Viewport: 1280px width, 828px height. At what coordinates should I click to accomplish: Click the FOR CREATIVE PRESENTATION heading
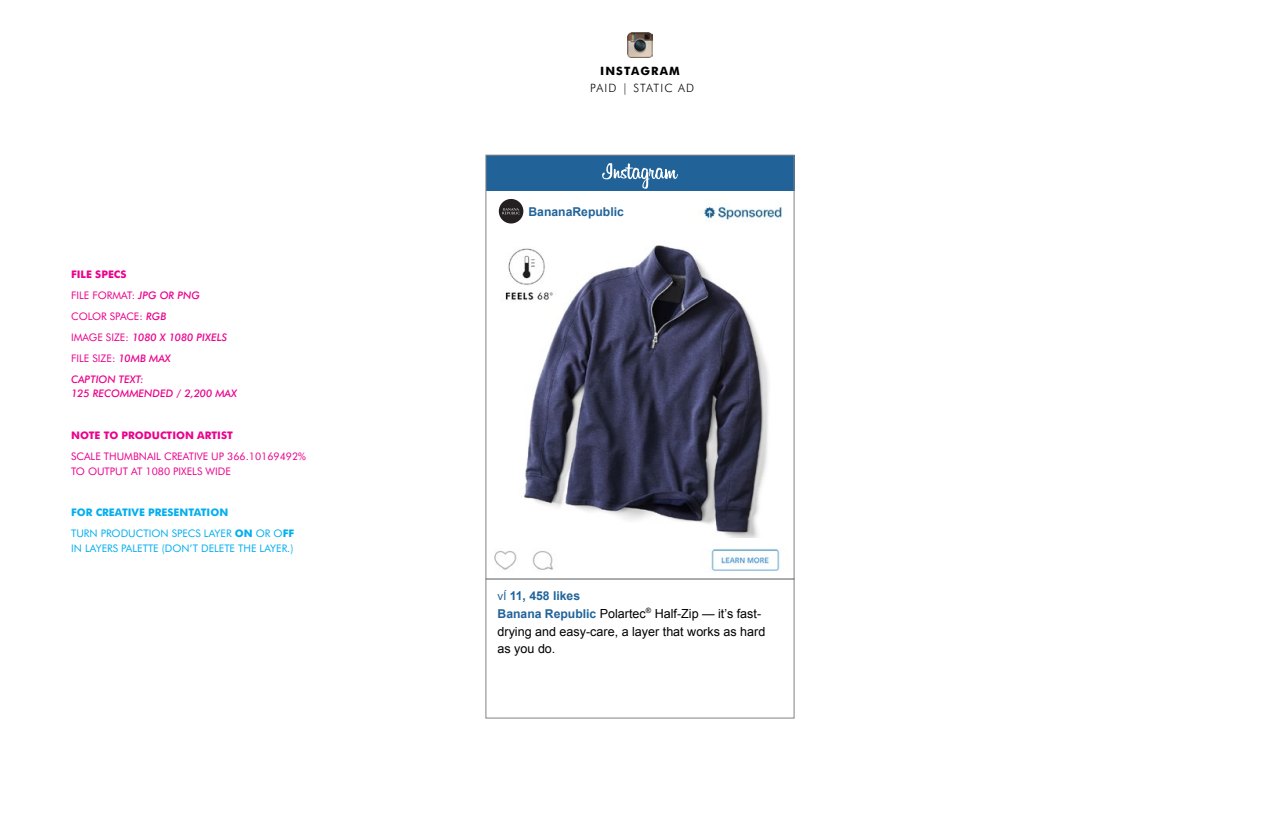149,512
